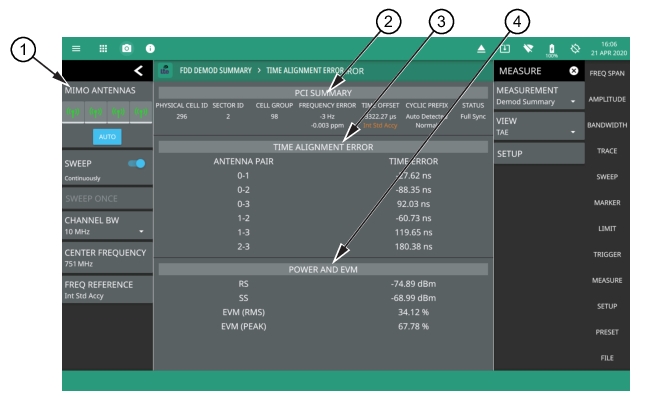Viewport: 651px width, 398px height.
Task: Open the hamburger main menu
Action: coord(76,49)
